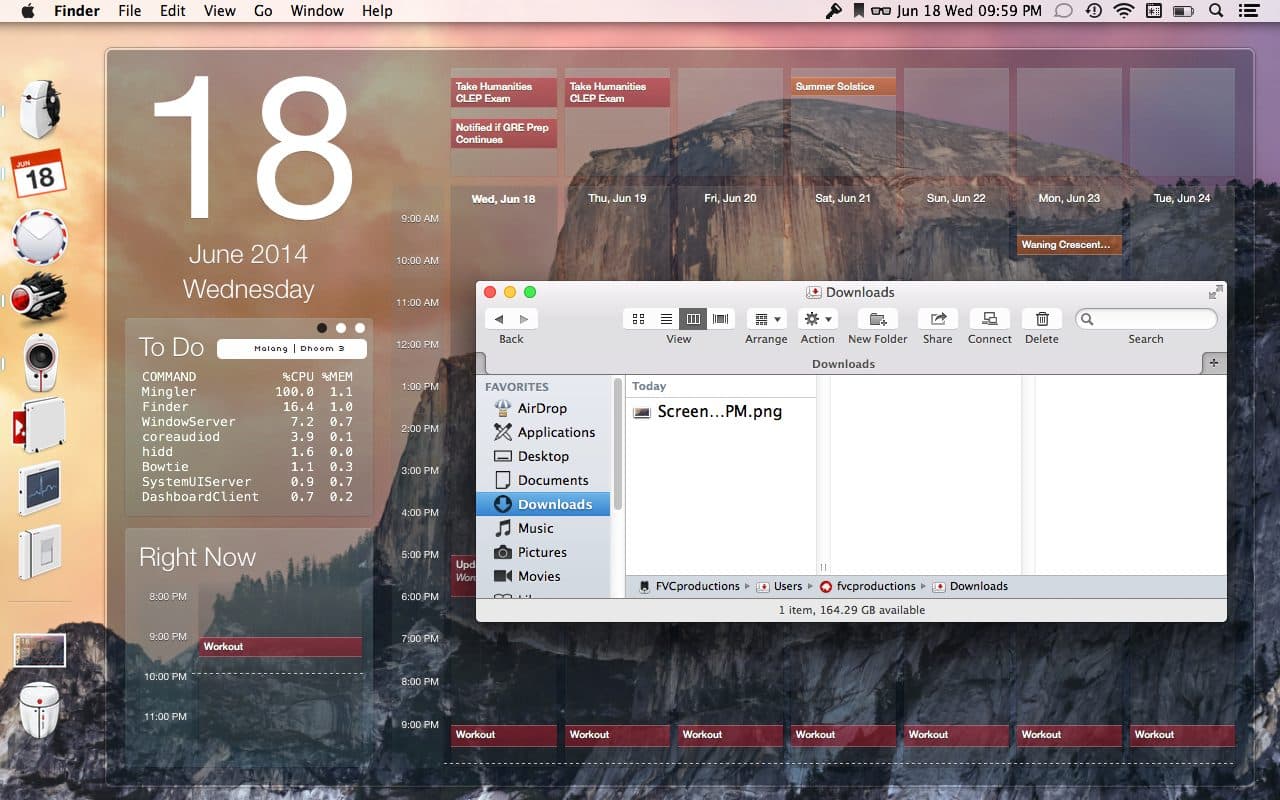
Task: Switch Finder to Cover Flow view
Action: [x=720, y=319]
